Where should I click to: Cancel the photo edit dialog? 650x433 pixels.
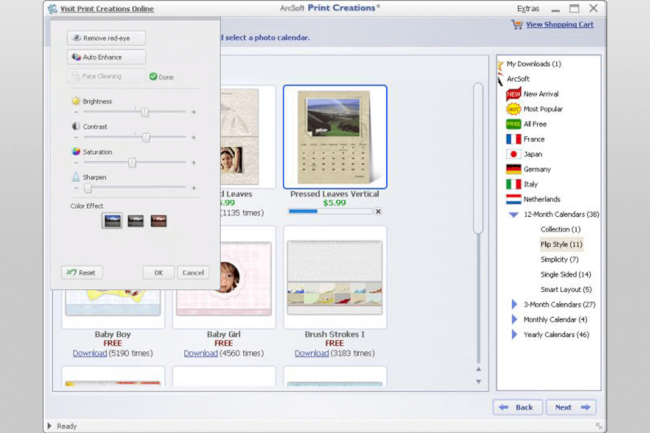[193, 273]
